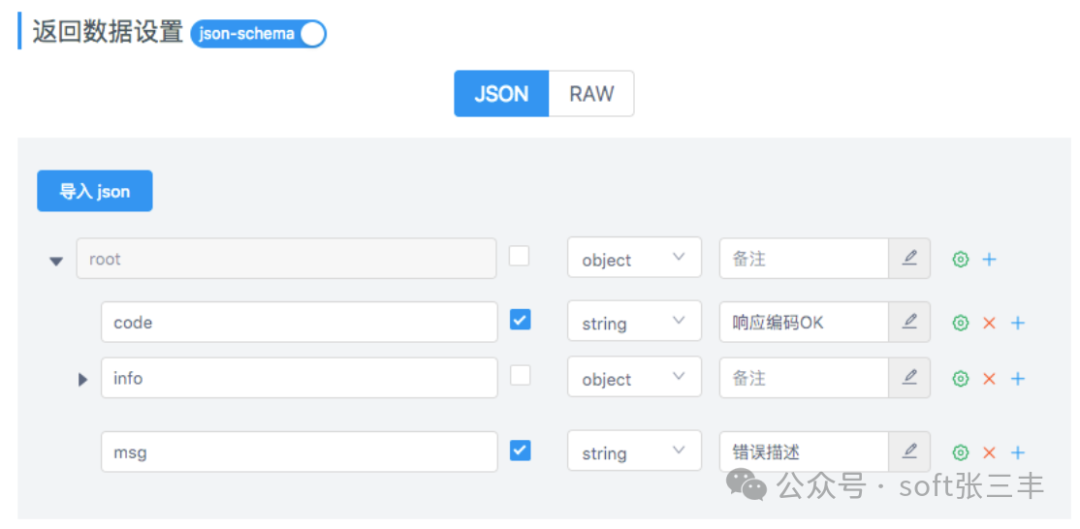Click the info row 备注 remark input
The image size is (1080, 529).
click(x=804, y=377)
